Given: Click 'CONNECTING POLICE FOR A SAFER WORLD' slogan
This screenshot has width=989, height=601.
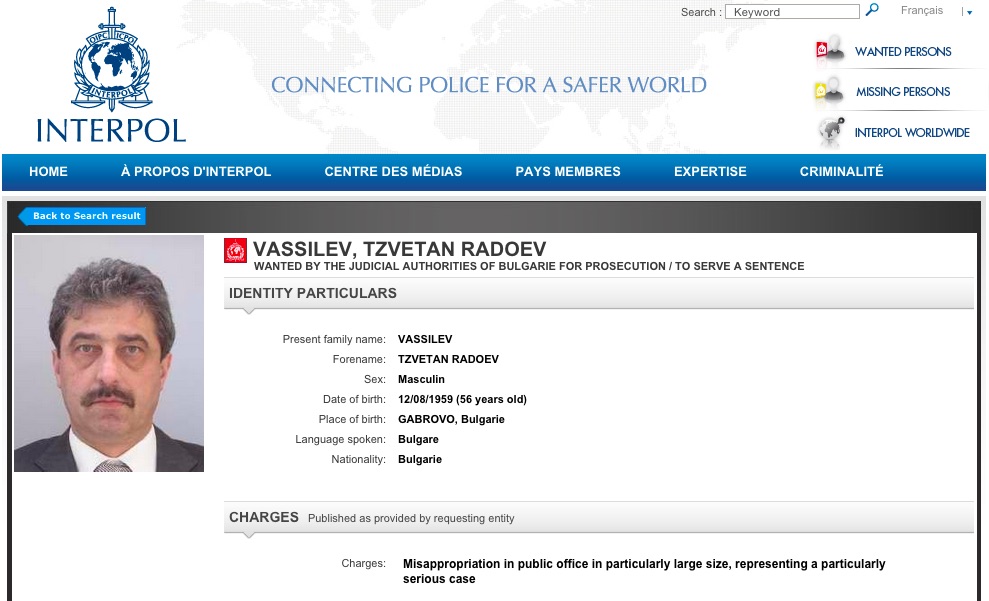Looking at the screenshot, I should point(489,85).
